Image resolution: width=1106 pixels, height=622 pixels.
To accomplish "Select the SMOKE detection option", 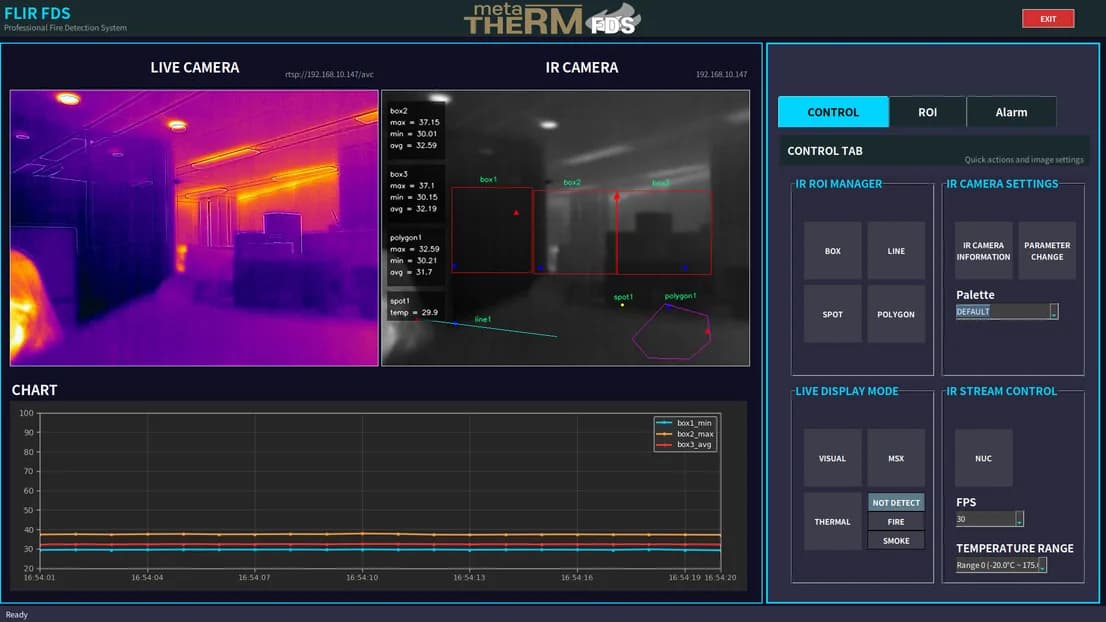I will point(896,540).
